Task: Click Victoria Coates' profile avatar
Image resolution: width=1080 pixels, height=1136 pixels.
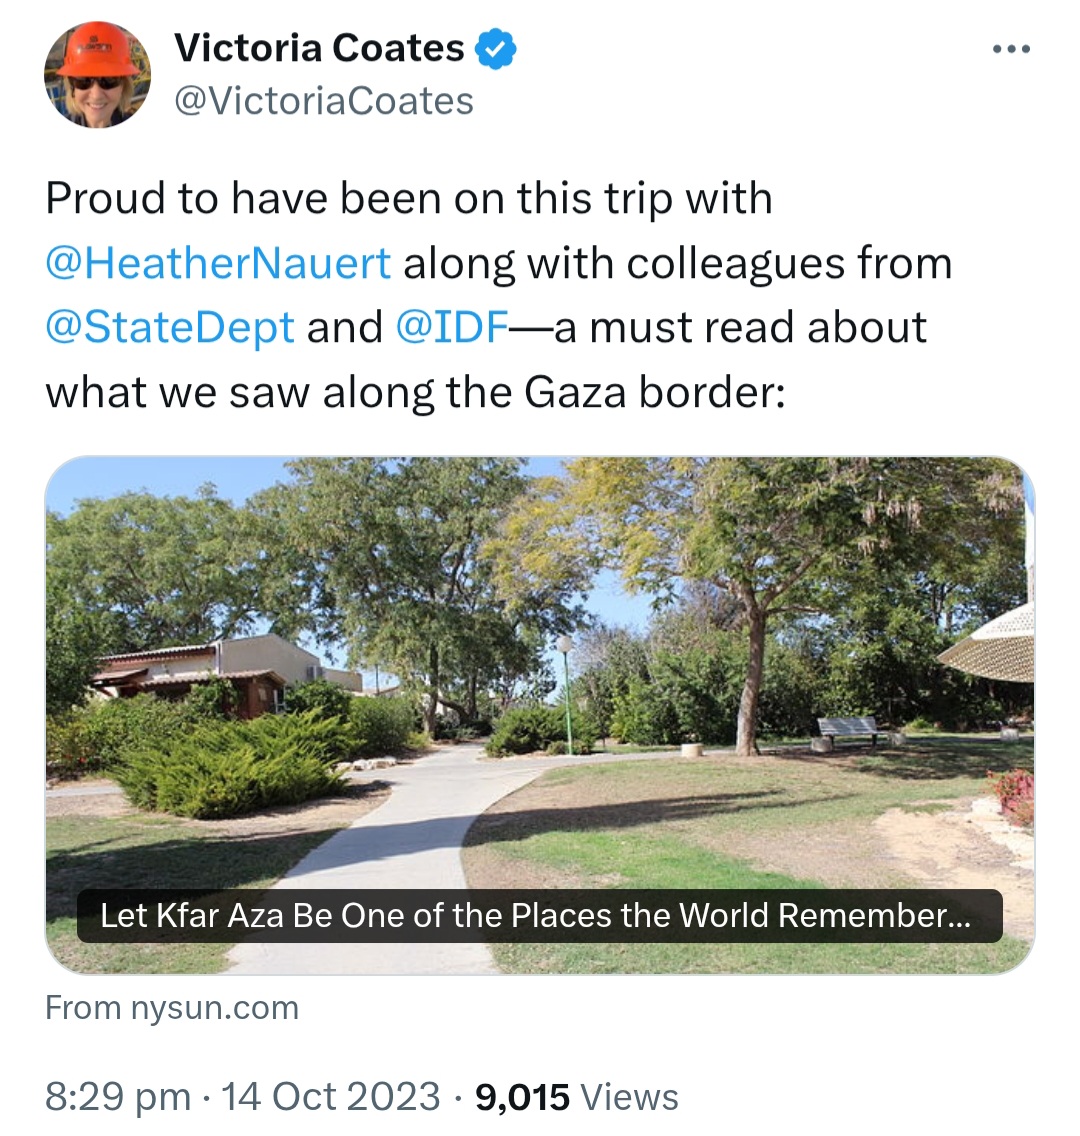Action: point(97,75)
